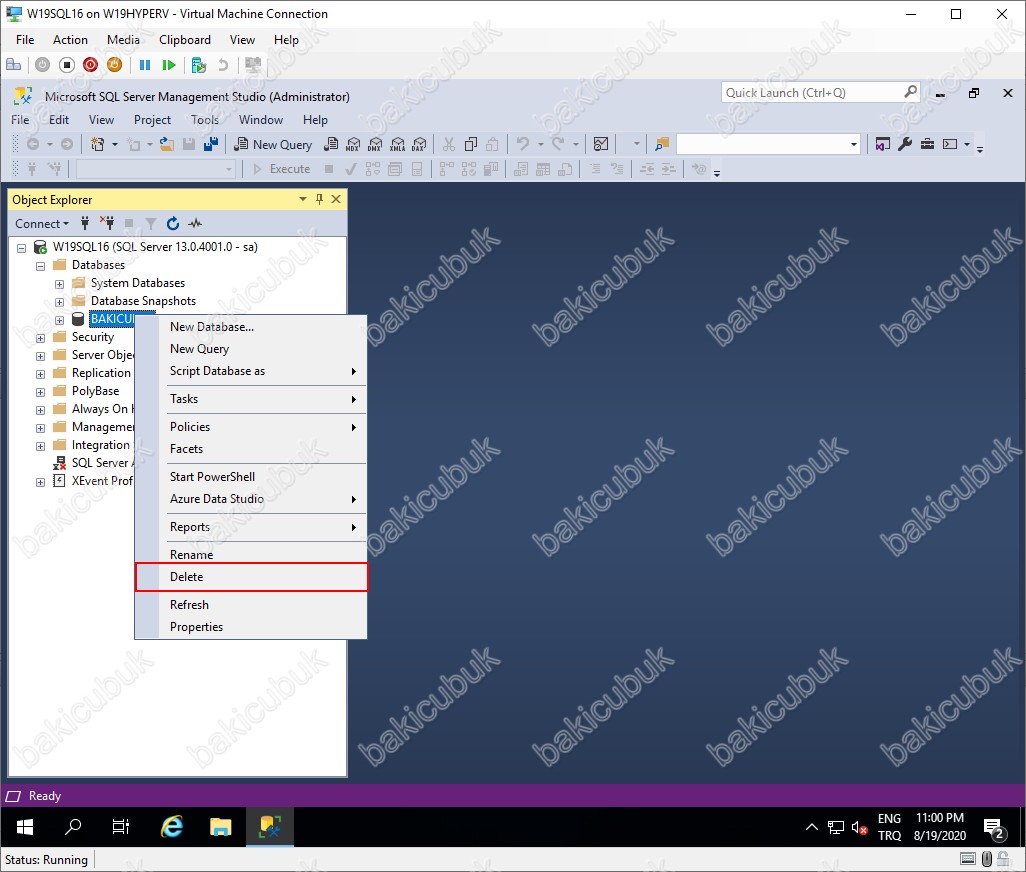Click the Activity Monitor pulse icon
Screen dimensions: 1026x872
[195, 224]
